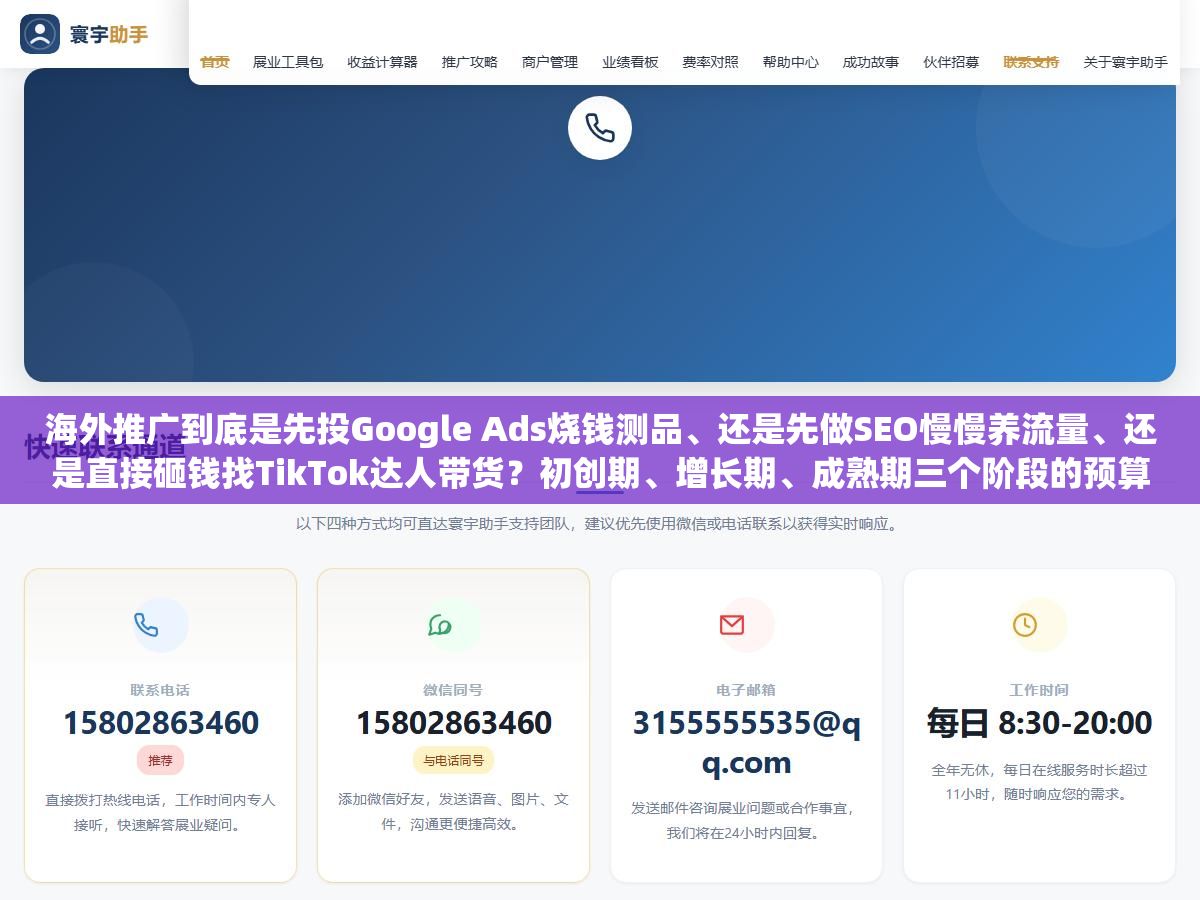Click the description starting 添加微信好友
The height and width of the screenshot is (900, 1200).
click(453, 812)
